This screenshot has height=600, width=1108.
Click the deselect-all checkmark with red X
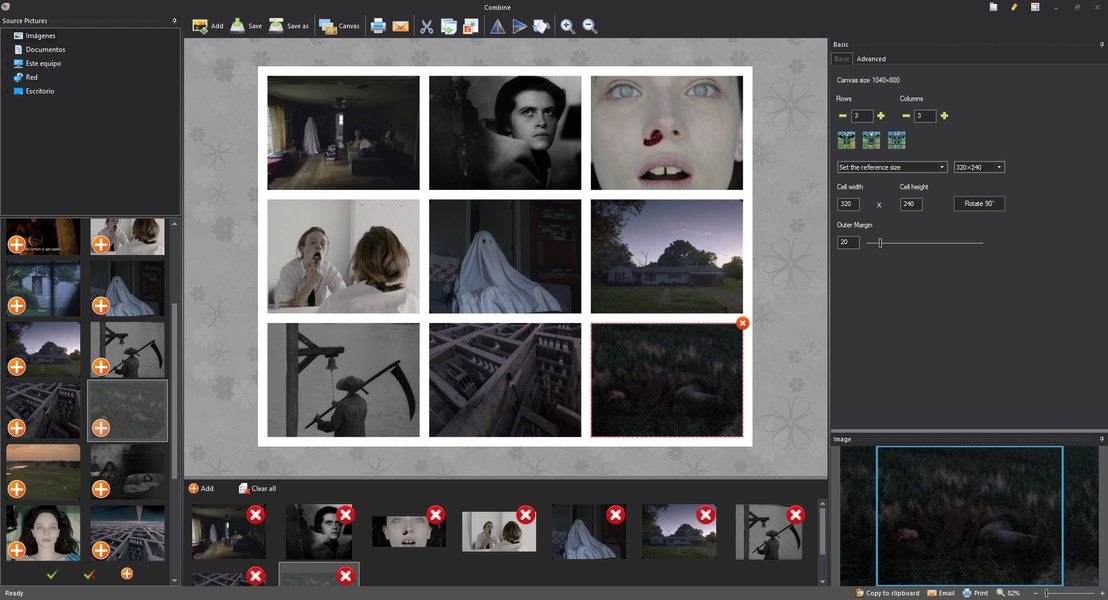click(89, 574)
